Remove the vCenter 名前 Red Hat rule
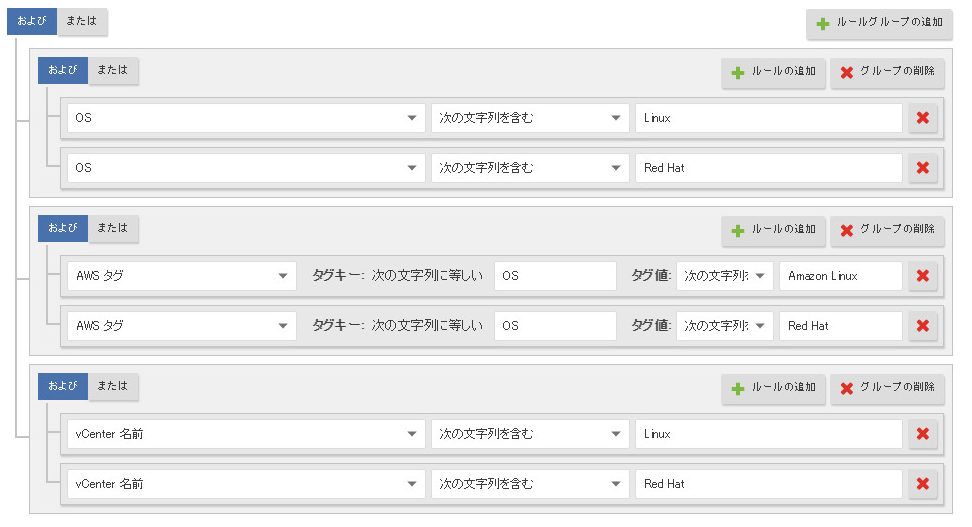The width and height of the screenshot is (972, 527). (922, 484)
